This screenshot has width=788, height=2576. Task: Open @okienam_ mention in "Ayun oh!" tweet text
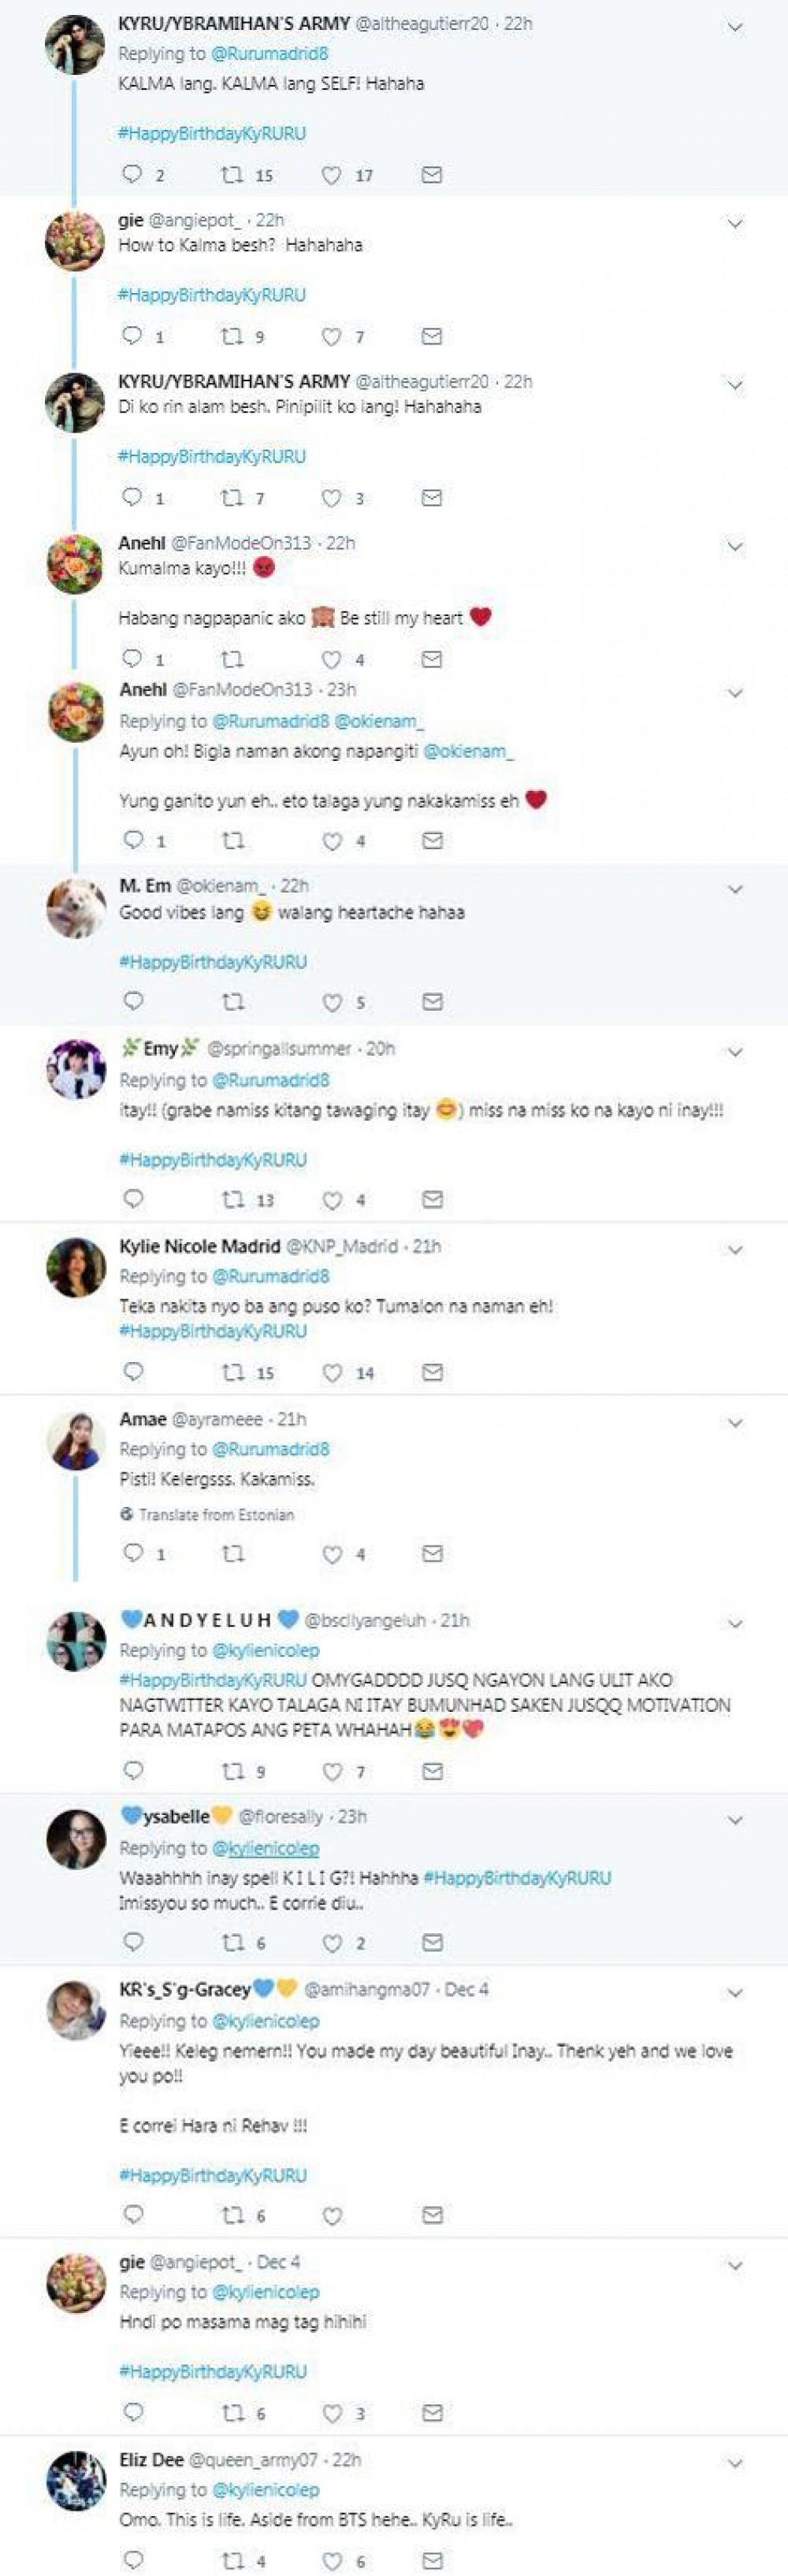point(468,751)
